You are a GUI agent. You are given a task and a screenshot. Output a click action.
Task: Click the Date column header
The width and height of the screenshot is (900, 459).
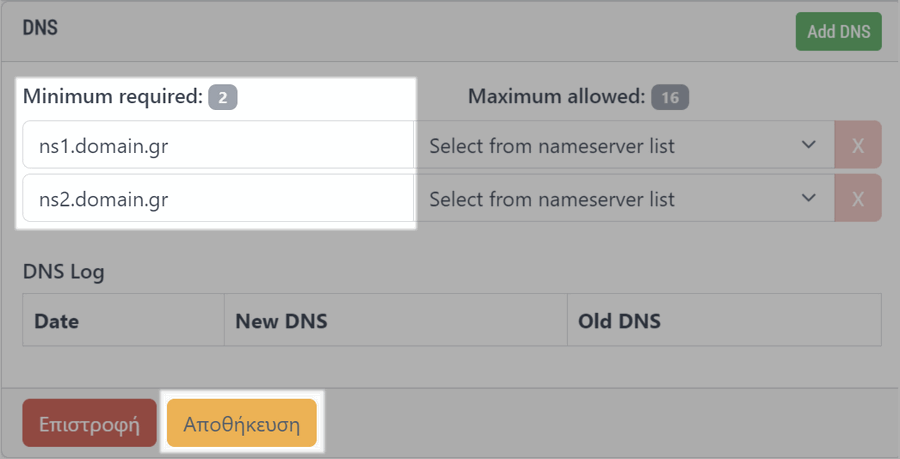pyautogui.click(x=57, y=322)
